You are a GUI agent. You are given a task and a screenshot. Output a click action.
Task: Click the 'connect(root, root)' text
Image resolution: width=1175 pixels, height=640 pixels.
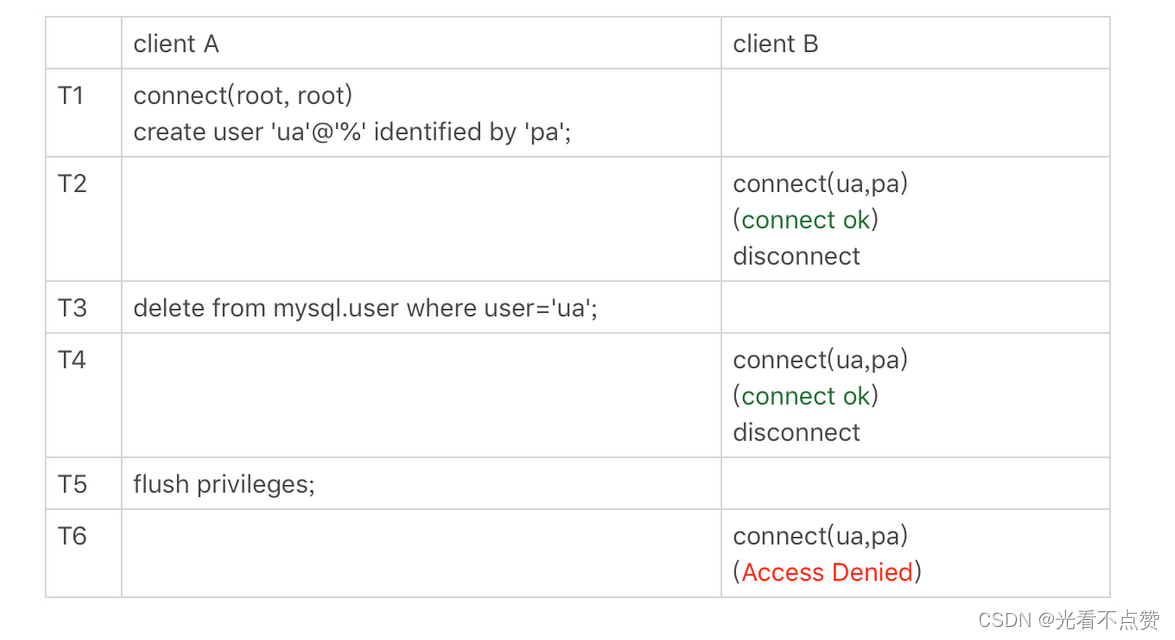pos(243,96)
